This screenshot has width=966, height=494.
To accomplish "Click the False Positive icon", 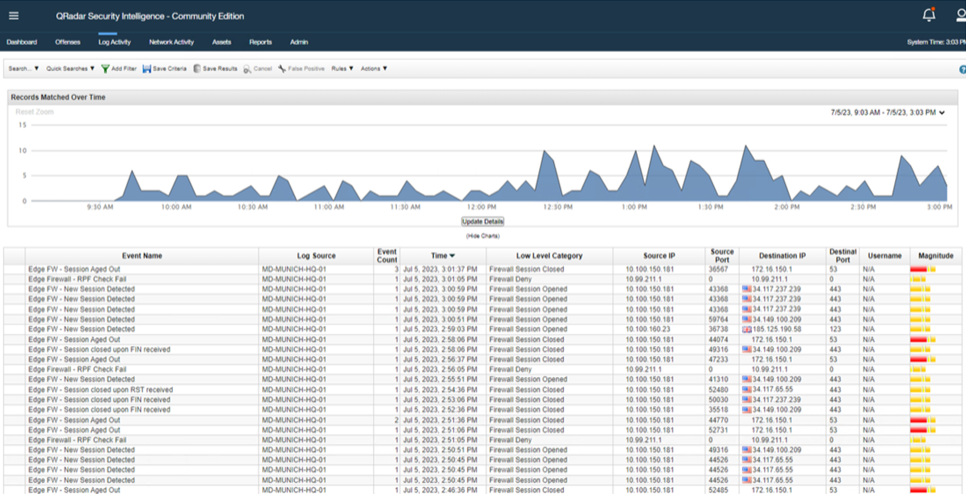I will click(x=283, y=69).
